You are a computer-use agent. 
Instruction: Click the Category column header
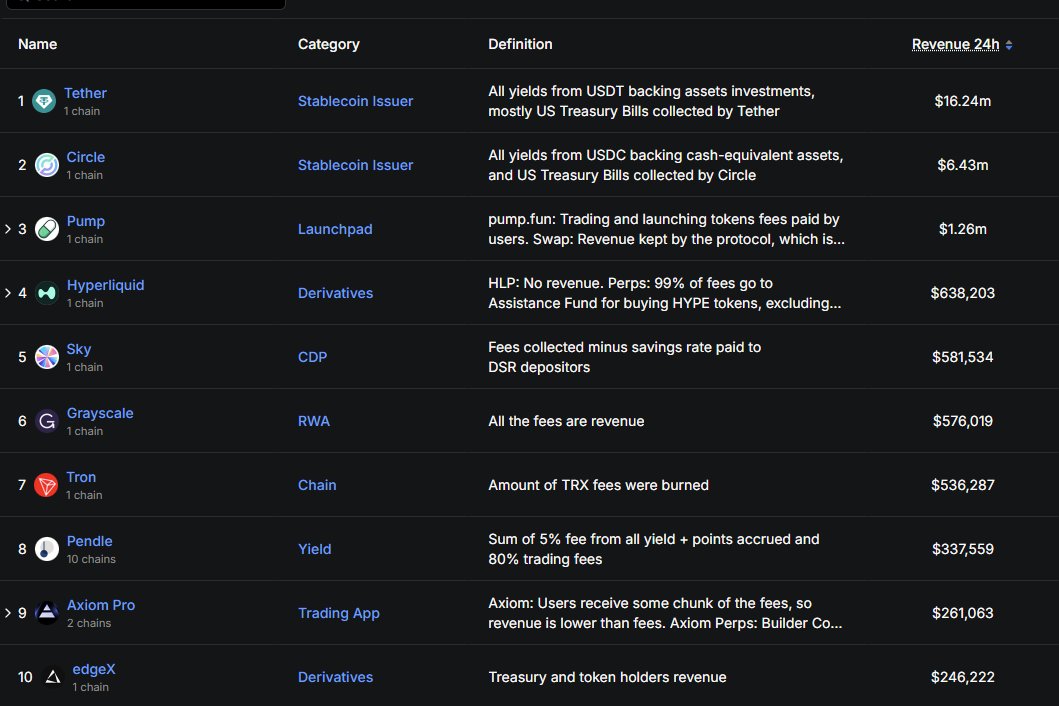pyautogui.click(x=328, y=44)
